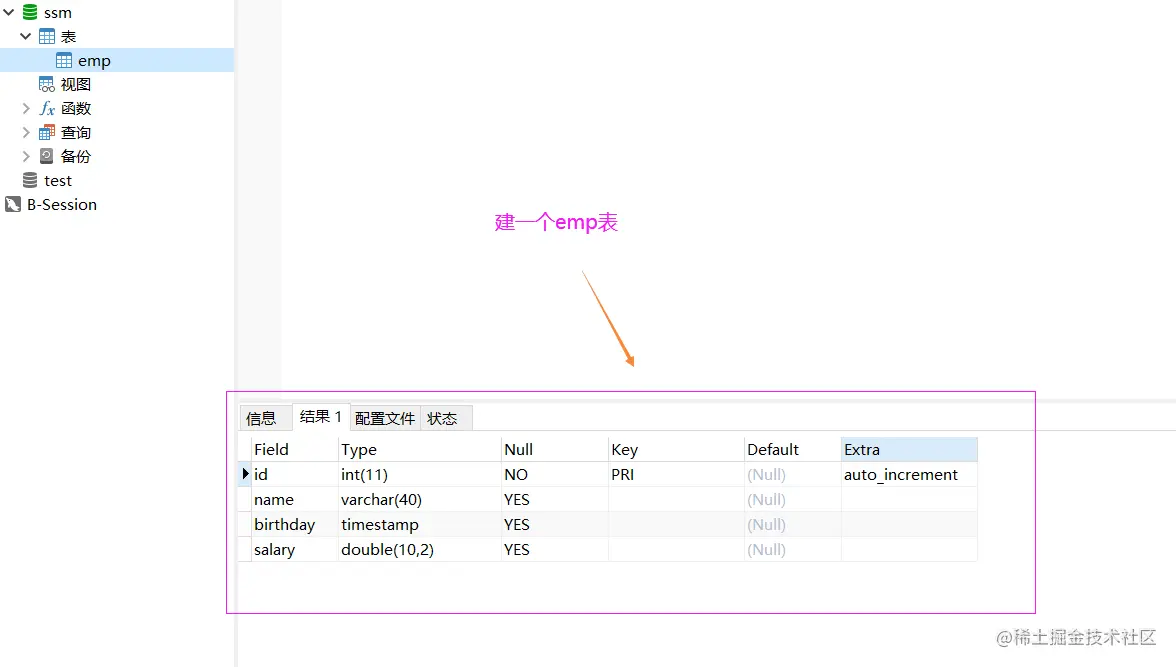Click the 'PRI' key cell
The width and height of the screenshot is (1176, 667).
676,474
